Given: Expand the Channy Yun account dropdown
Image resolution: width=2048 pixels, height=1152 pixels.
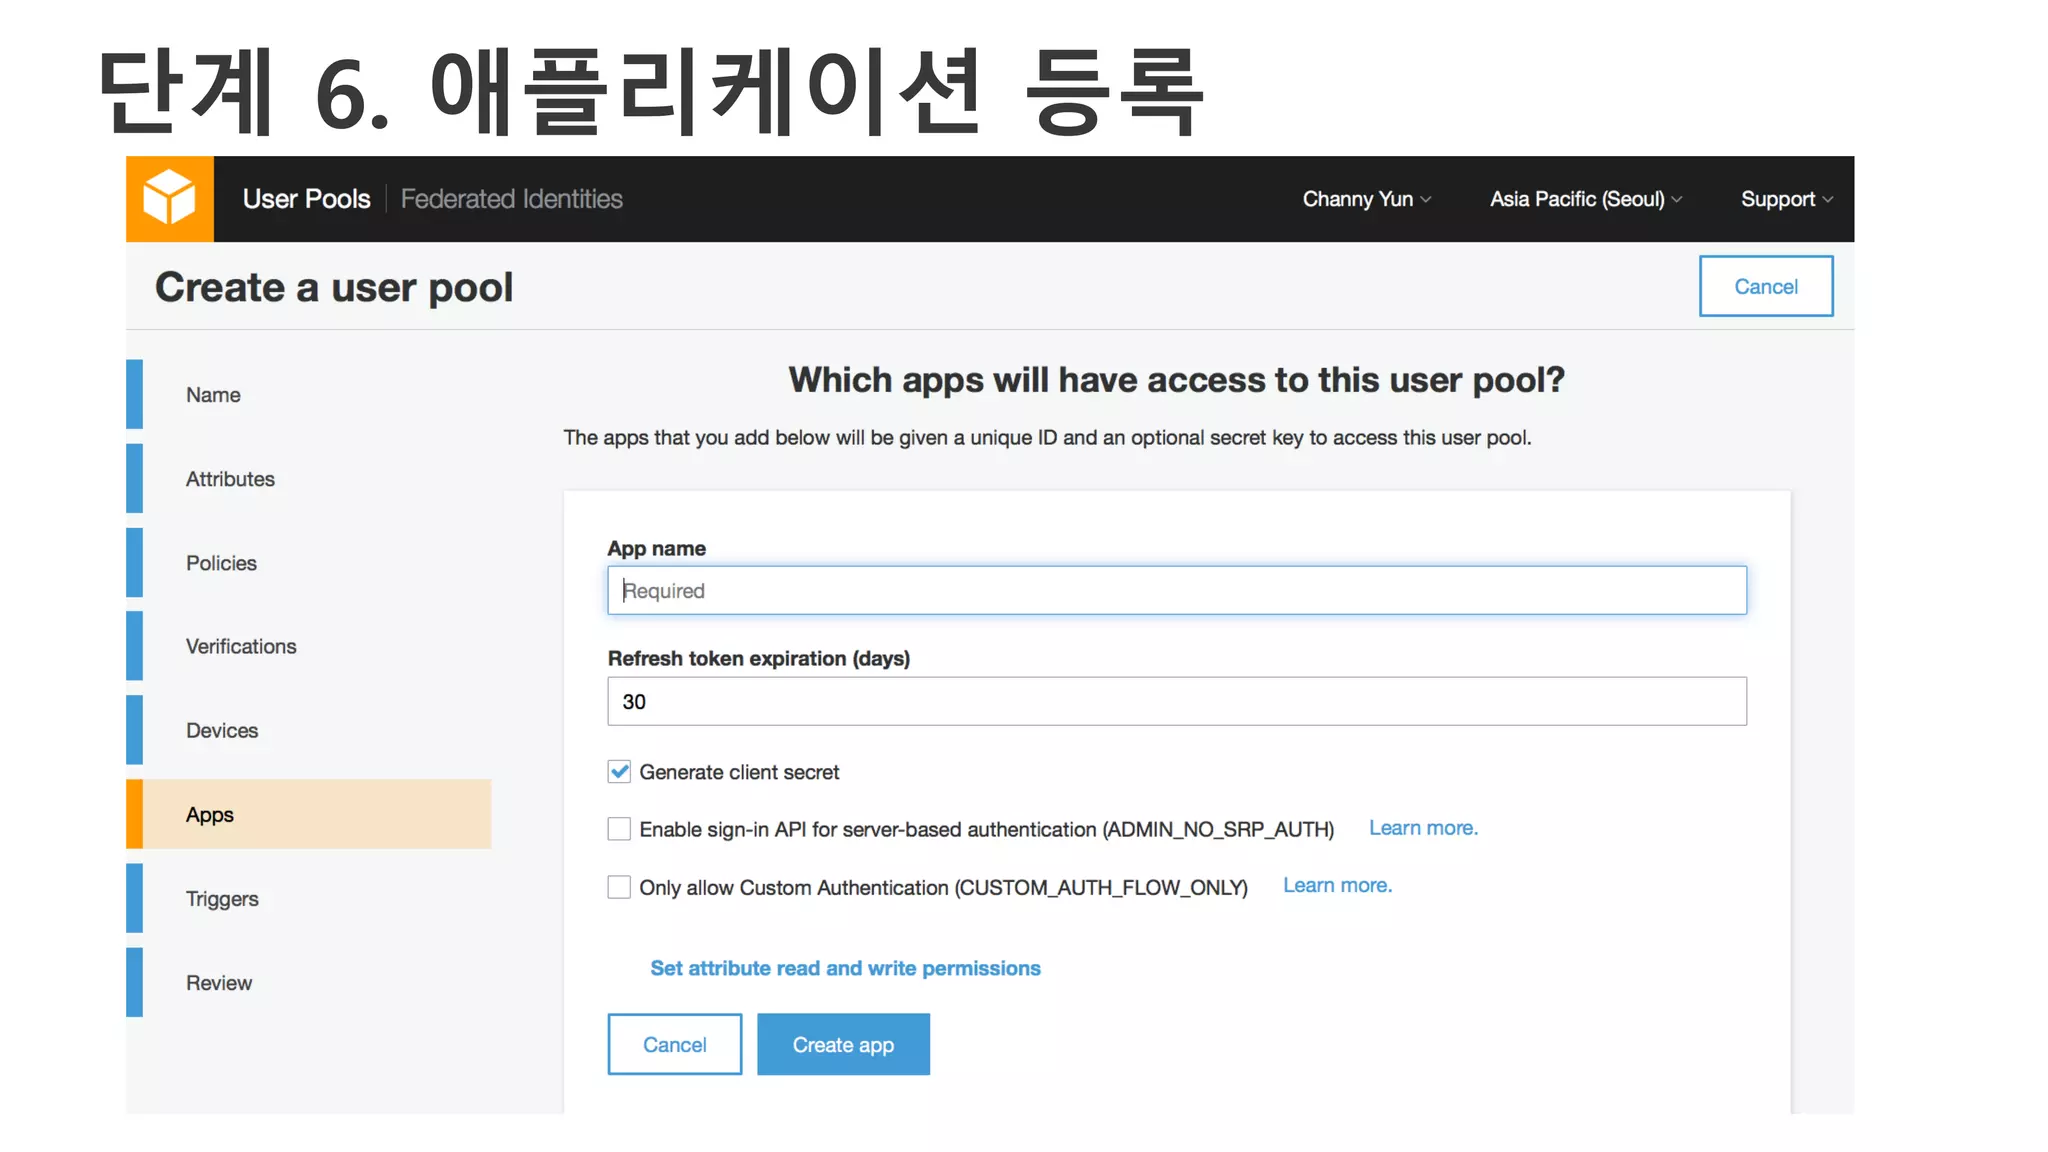Looking at the screenshot, I should [1366, 199].
